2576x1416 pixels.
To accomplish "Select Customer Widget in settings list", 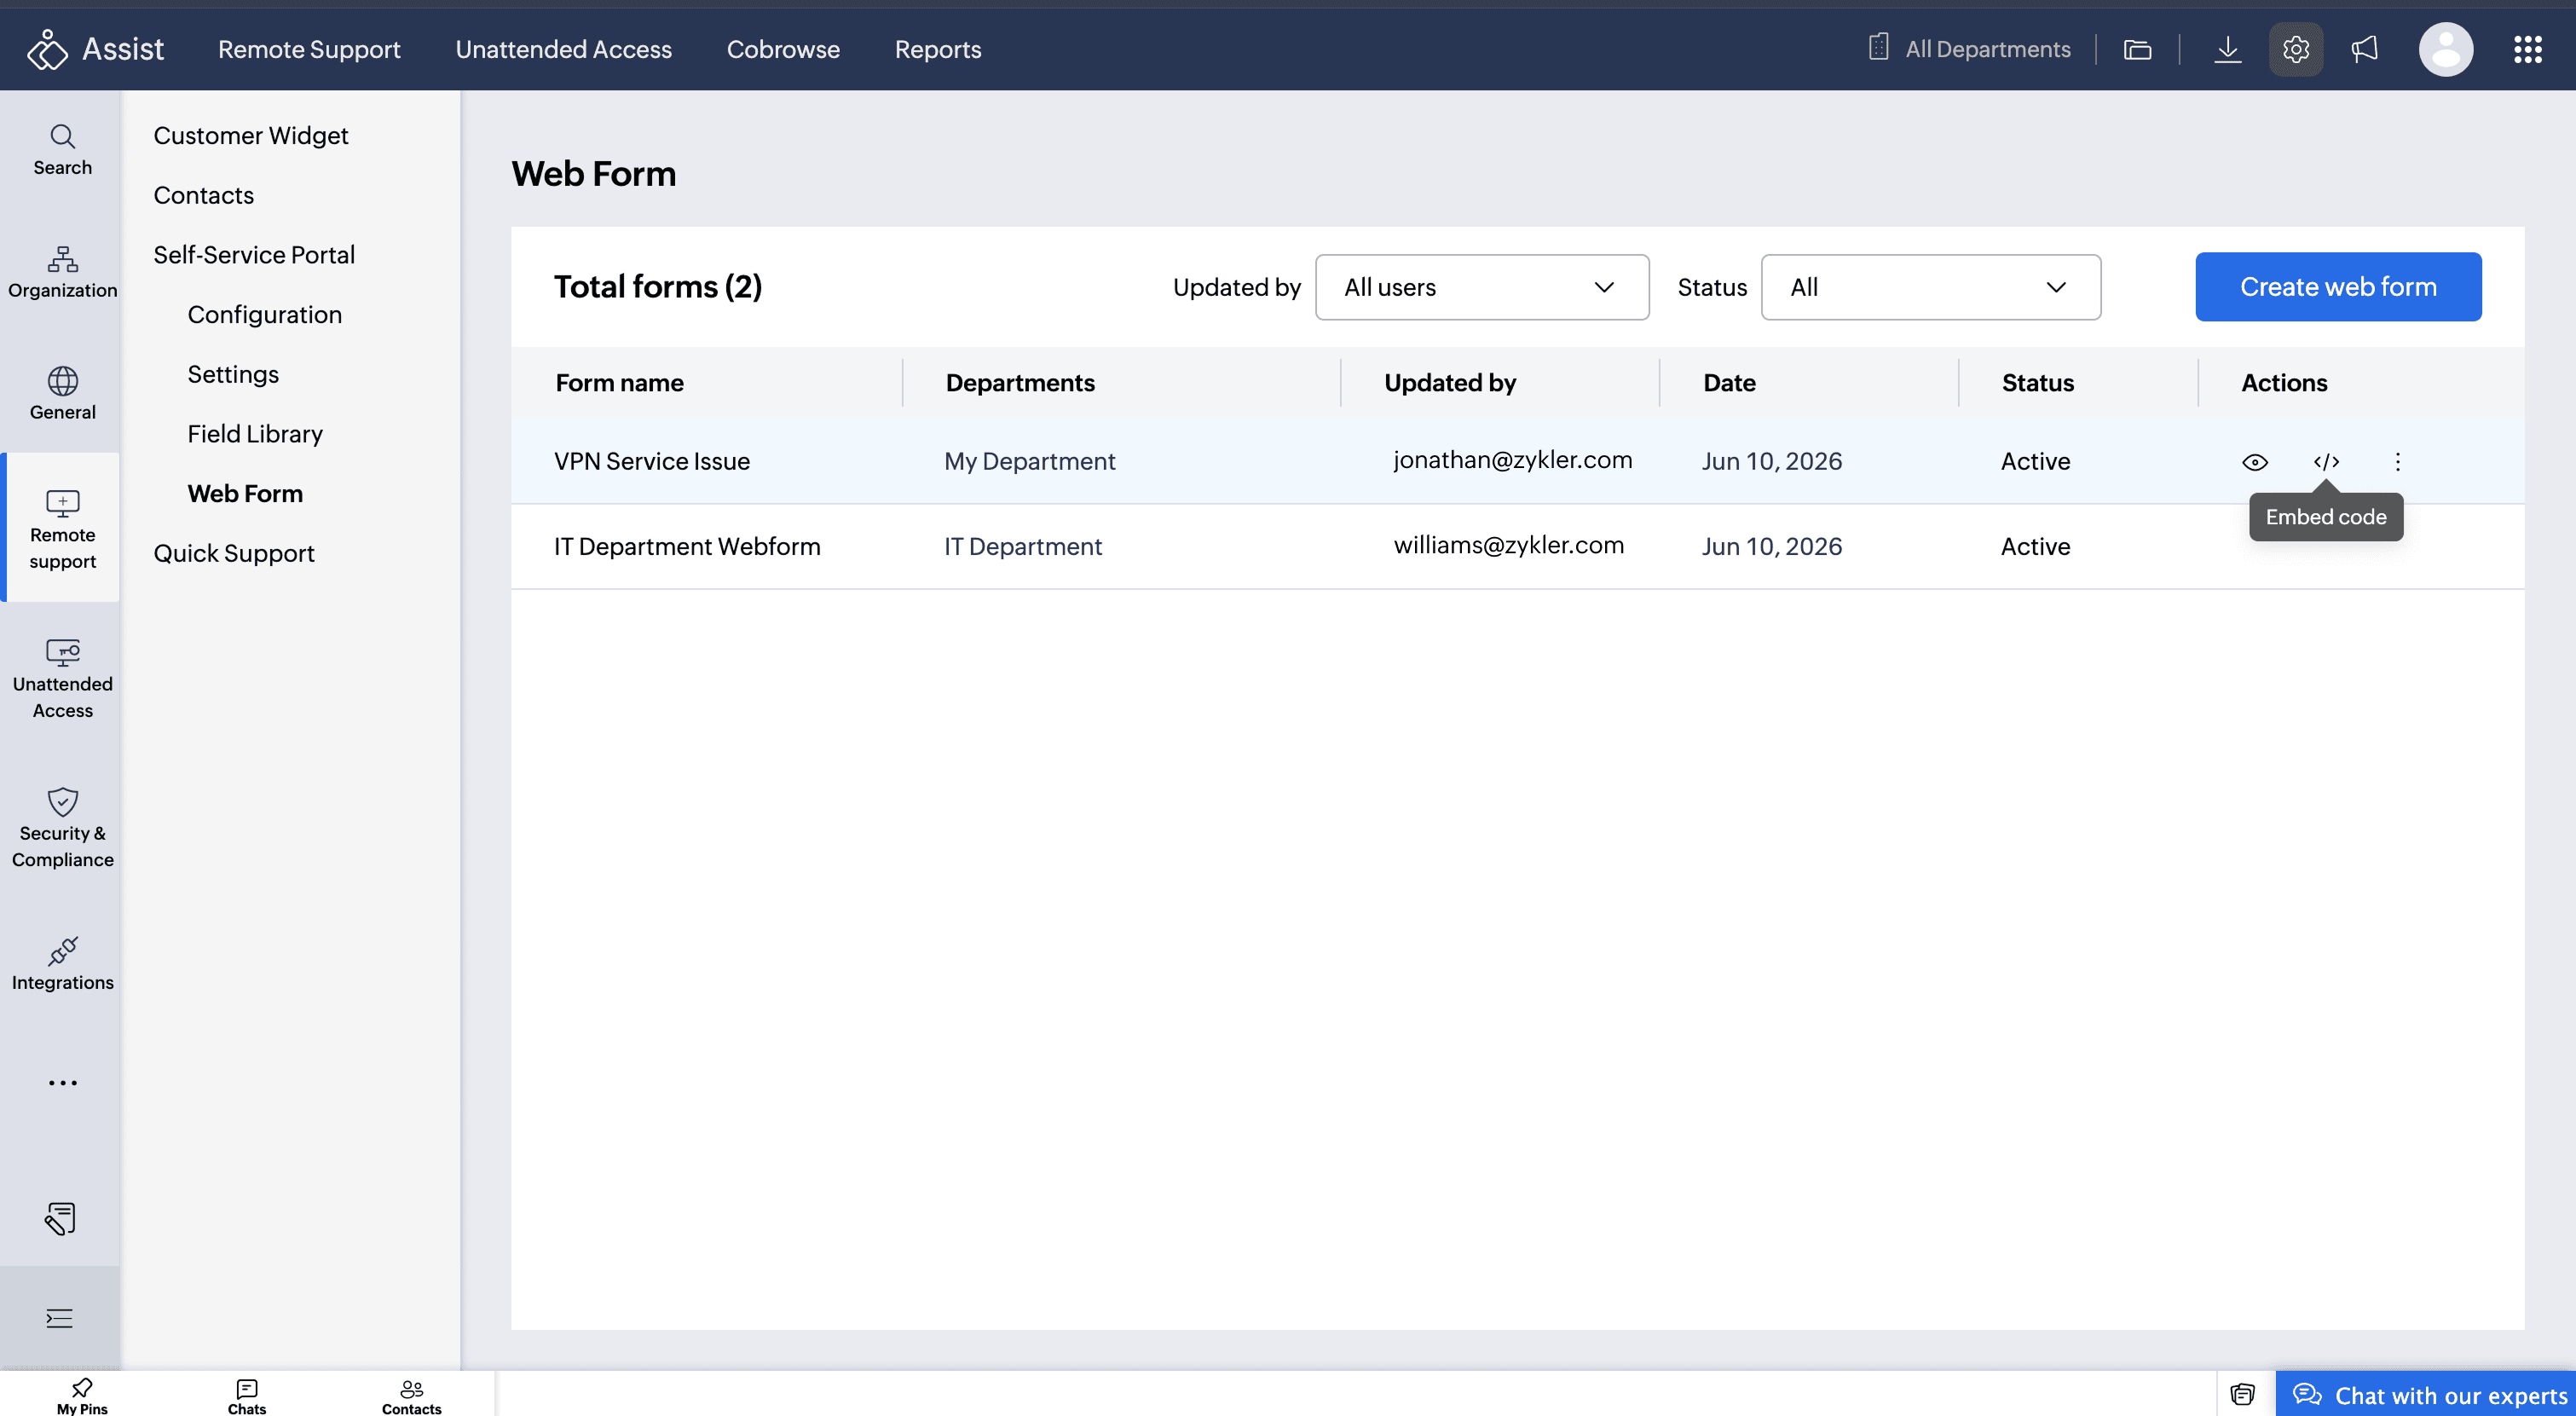I will coord(251,135).
